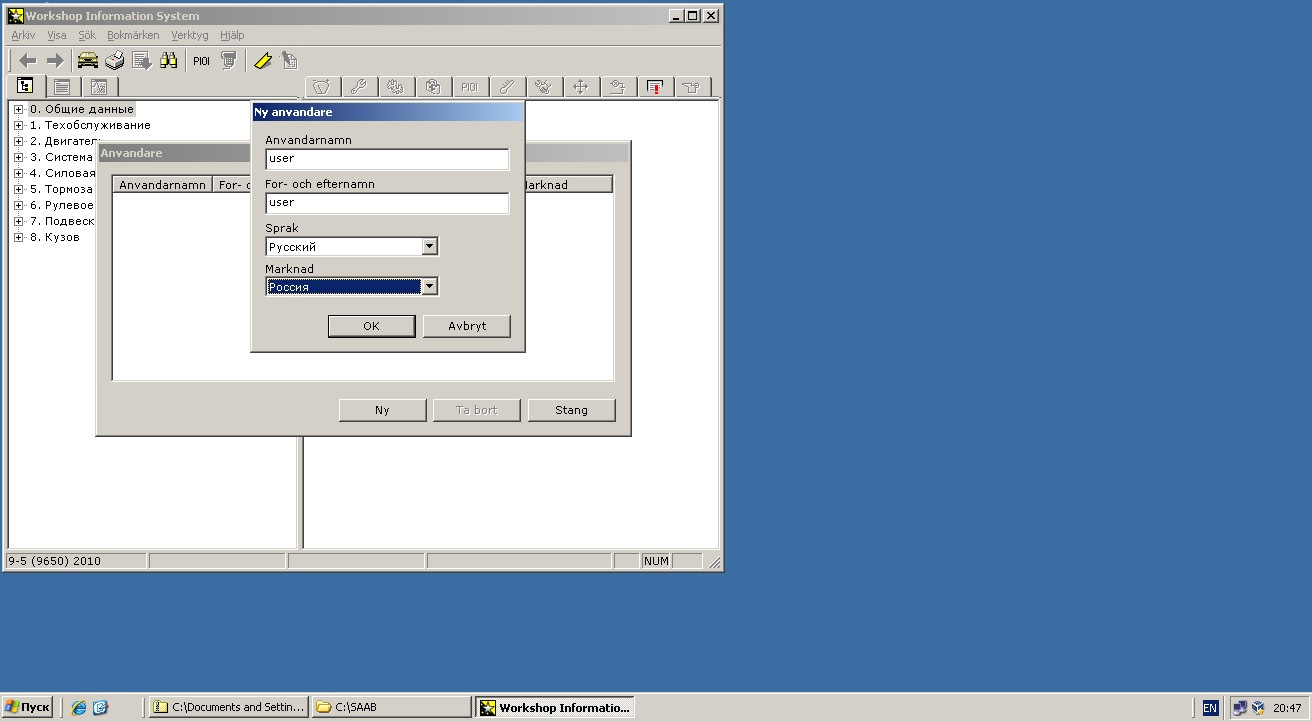Click the PIOI button in the main toolbar
Image resolution: width=1312 pixels, height=722 pixels.
coord(202,60)
